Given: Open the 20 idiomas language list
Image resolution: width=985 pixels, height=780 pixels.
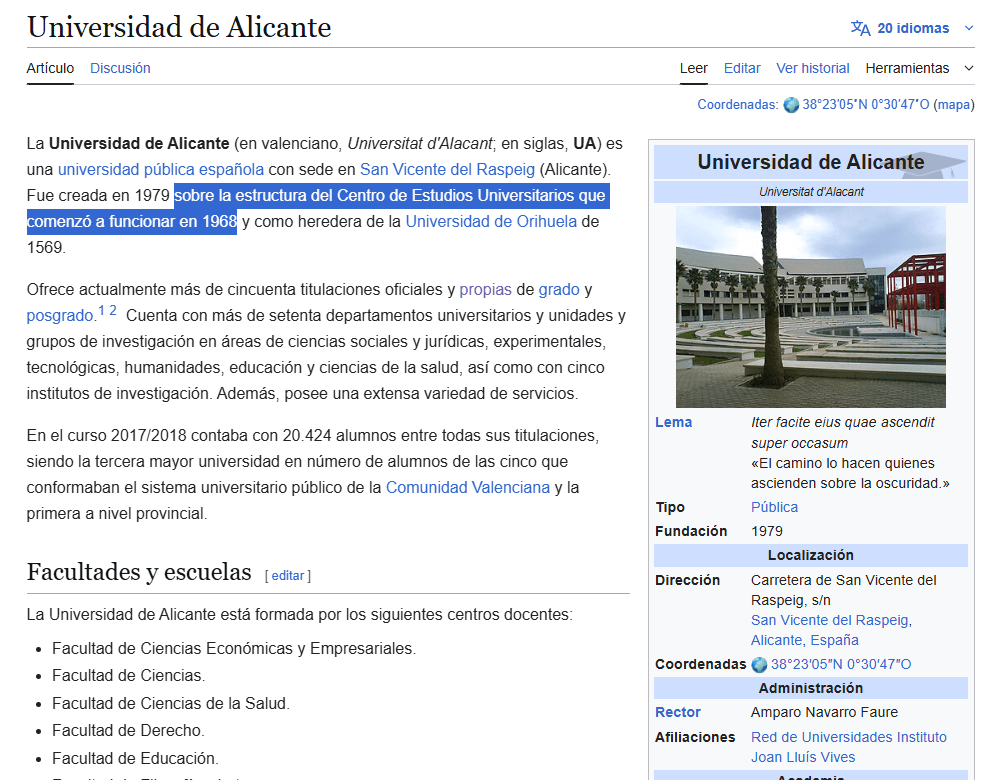Looking at the screenshot, I should [913, 28].
